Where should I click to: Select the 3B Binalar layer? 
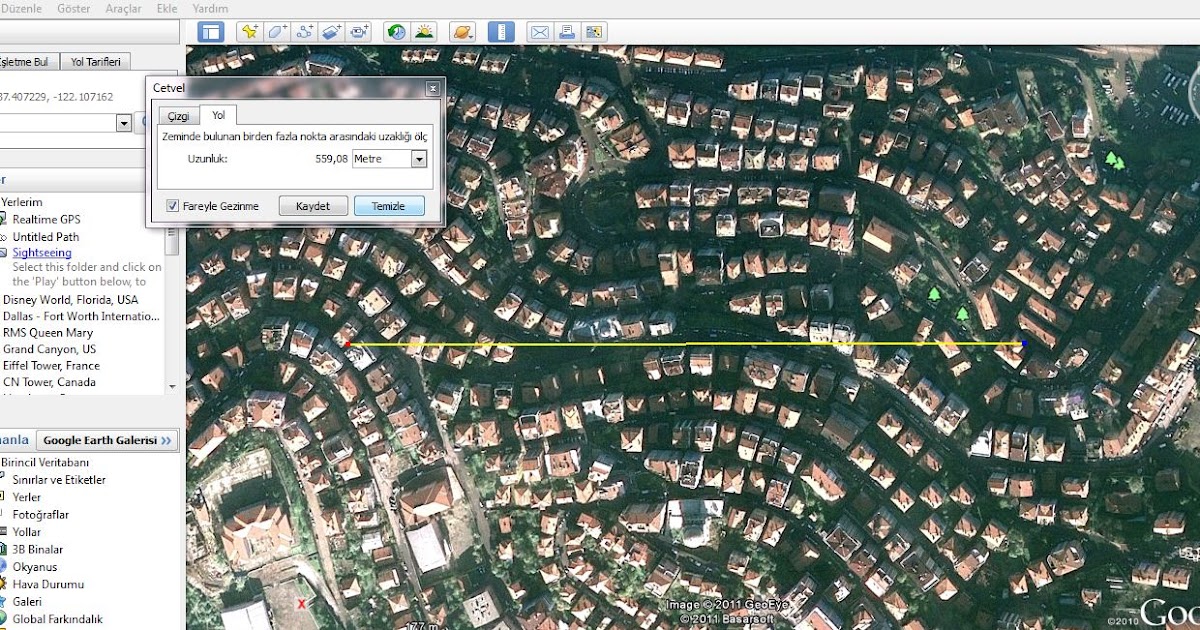[38, 550]
